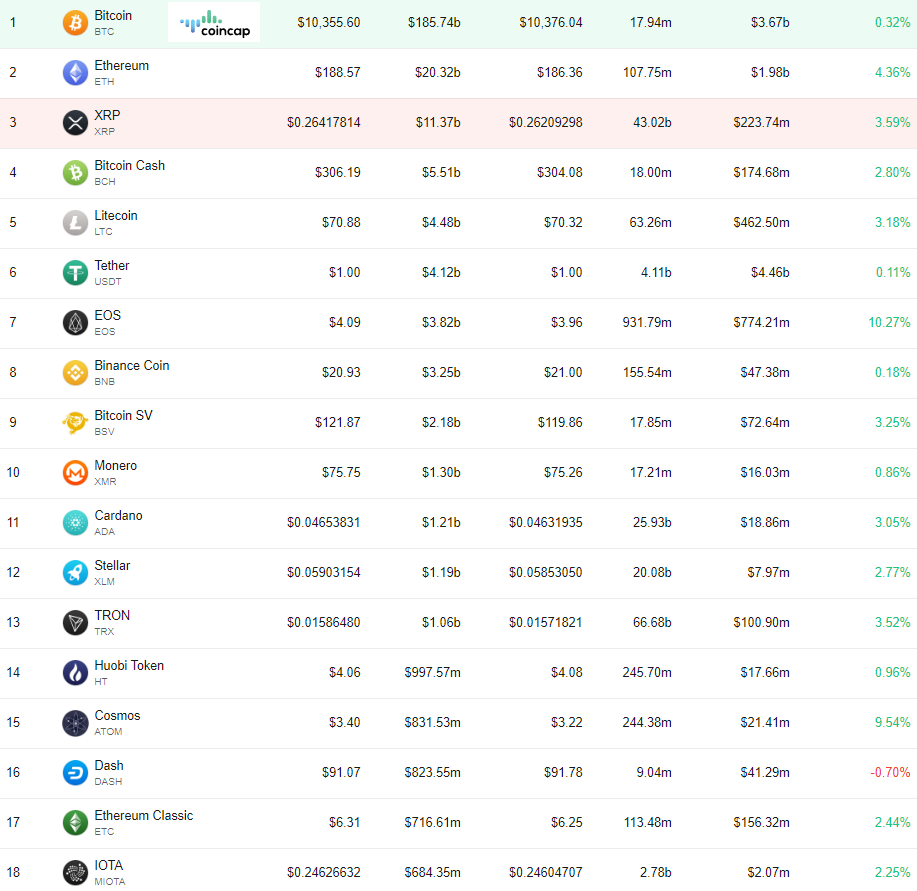
Task: Click the TRON triangle logo icon
Action: pos(75,623)
